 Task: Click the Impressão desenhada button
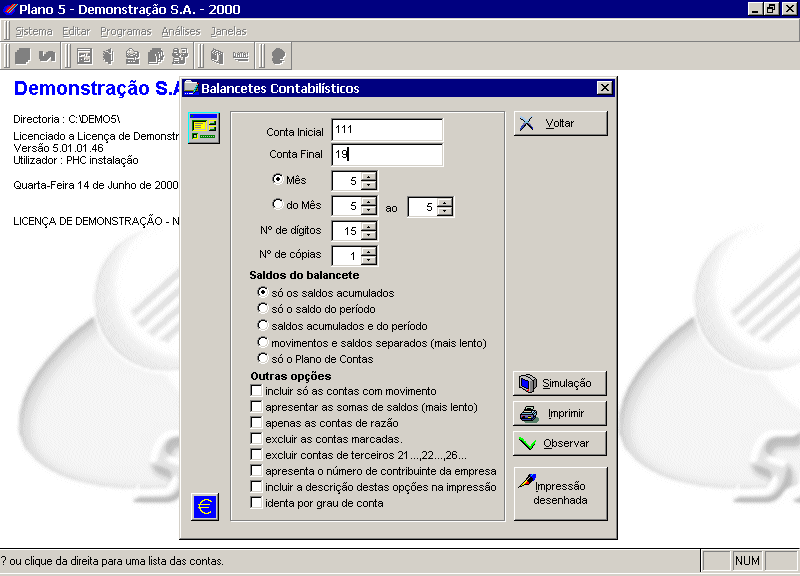click(x=561, y=493)
